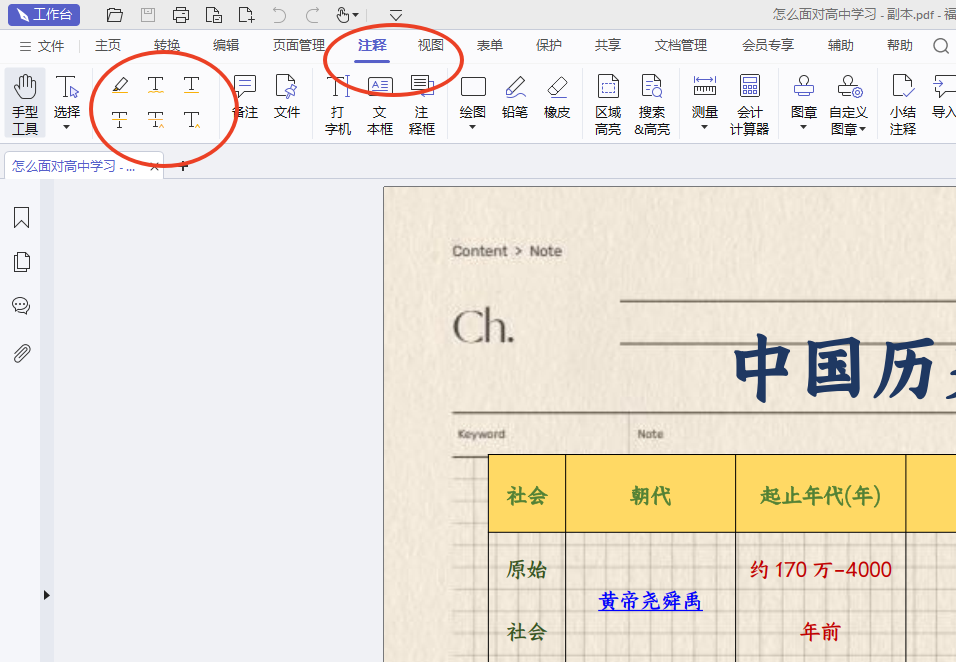956x662 pixels.
Task: Expand the 绘图 drawing dropdown
Action: coord(472,127)
